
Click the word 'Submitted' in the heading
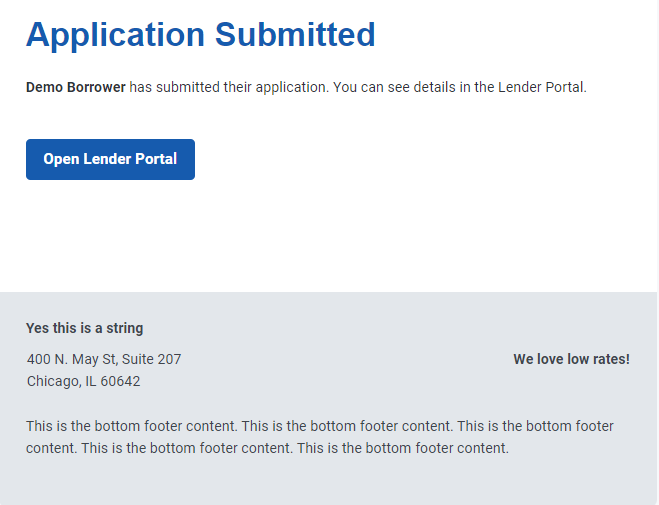point(295,34)
